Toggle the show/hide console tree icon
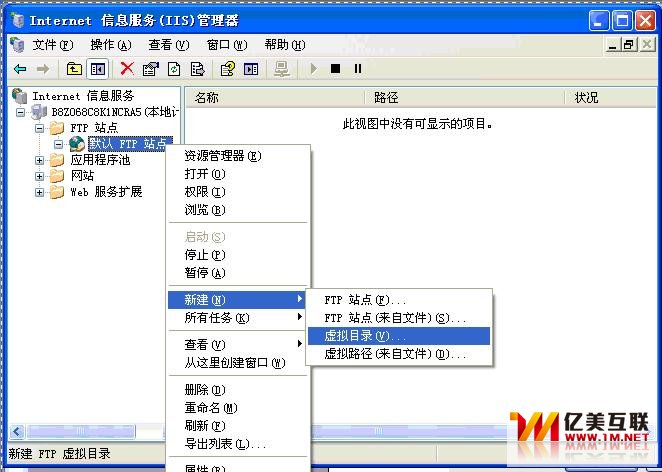662x472 pixels. pyautogui.click(x=98, y=69)
